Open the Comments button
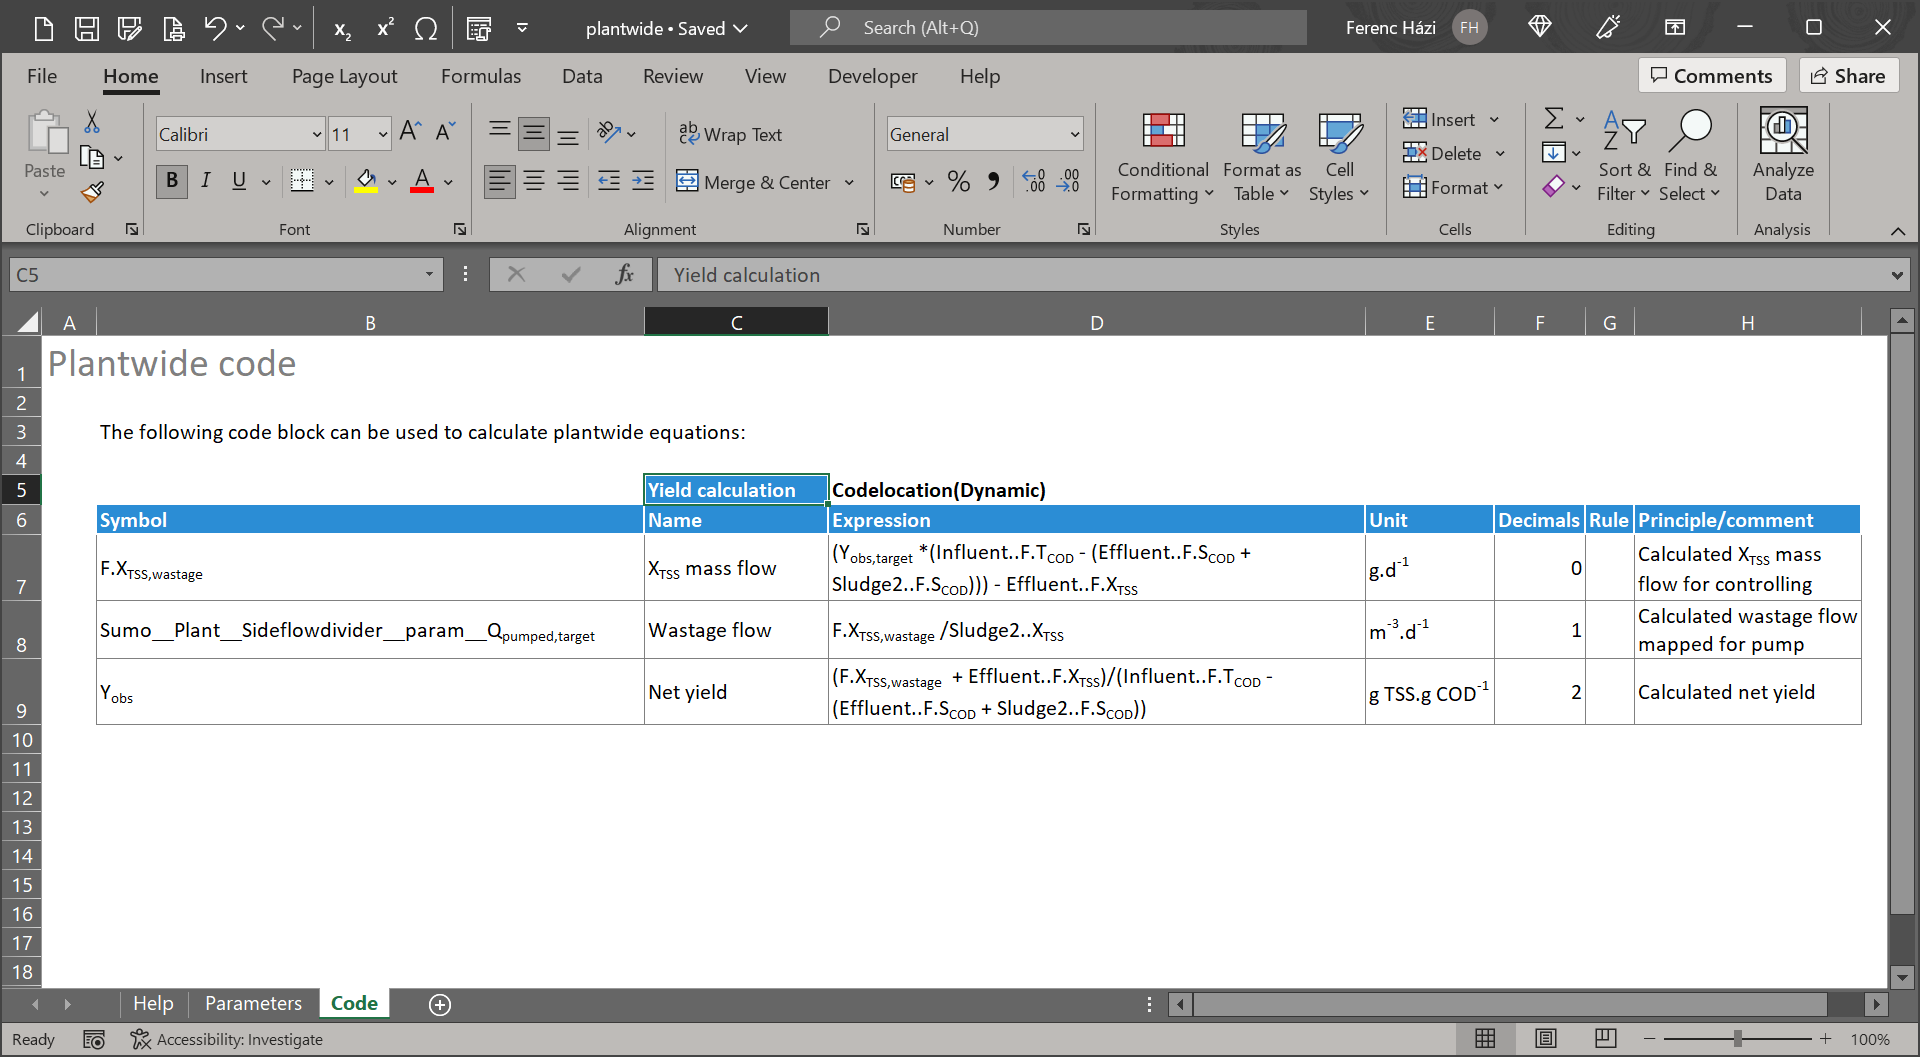 (x=1711, y=76)
